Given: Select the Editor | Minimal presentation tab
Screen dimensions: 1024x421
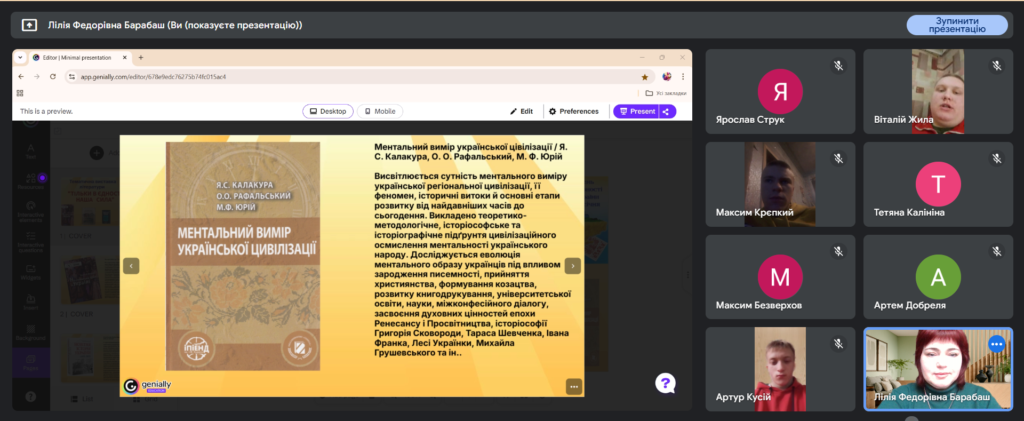Looking at the screenshot, I should click(x=80, y=57).
